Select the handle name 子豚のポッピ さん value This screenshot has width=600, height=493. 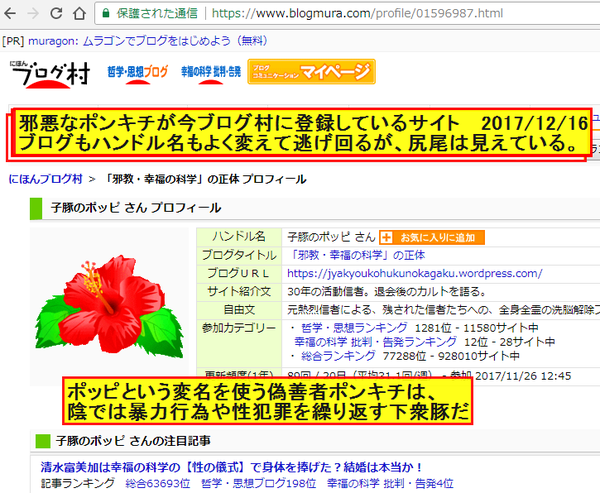click(x=331, y=237)
